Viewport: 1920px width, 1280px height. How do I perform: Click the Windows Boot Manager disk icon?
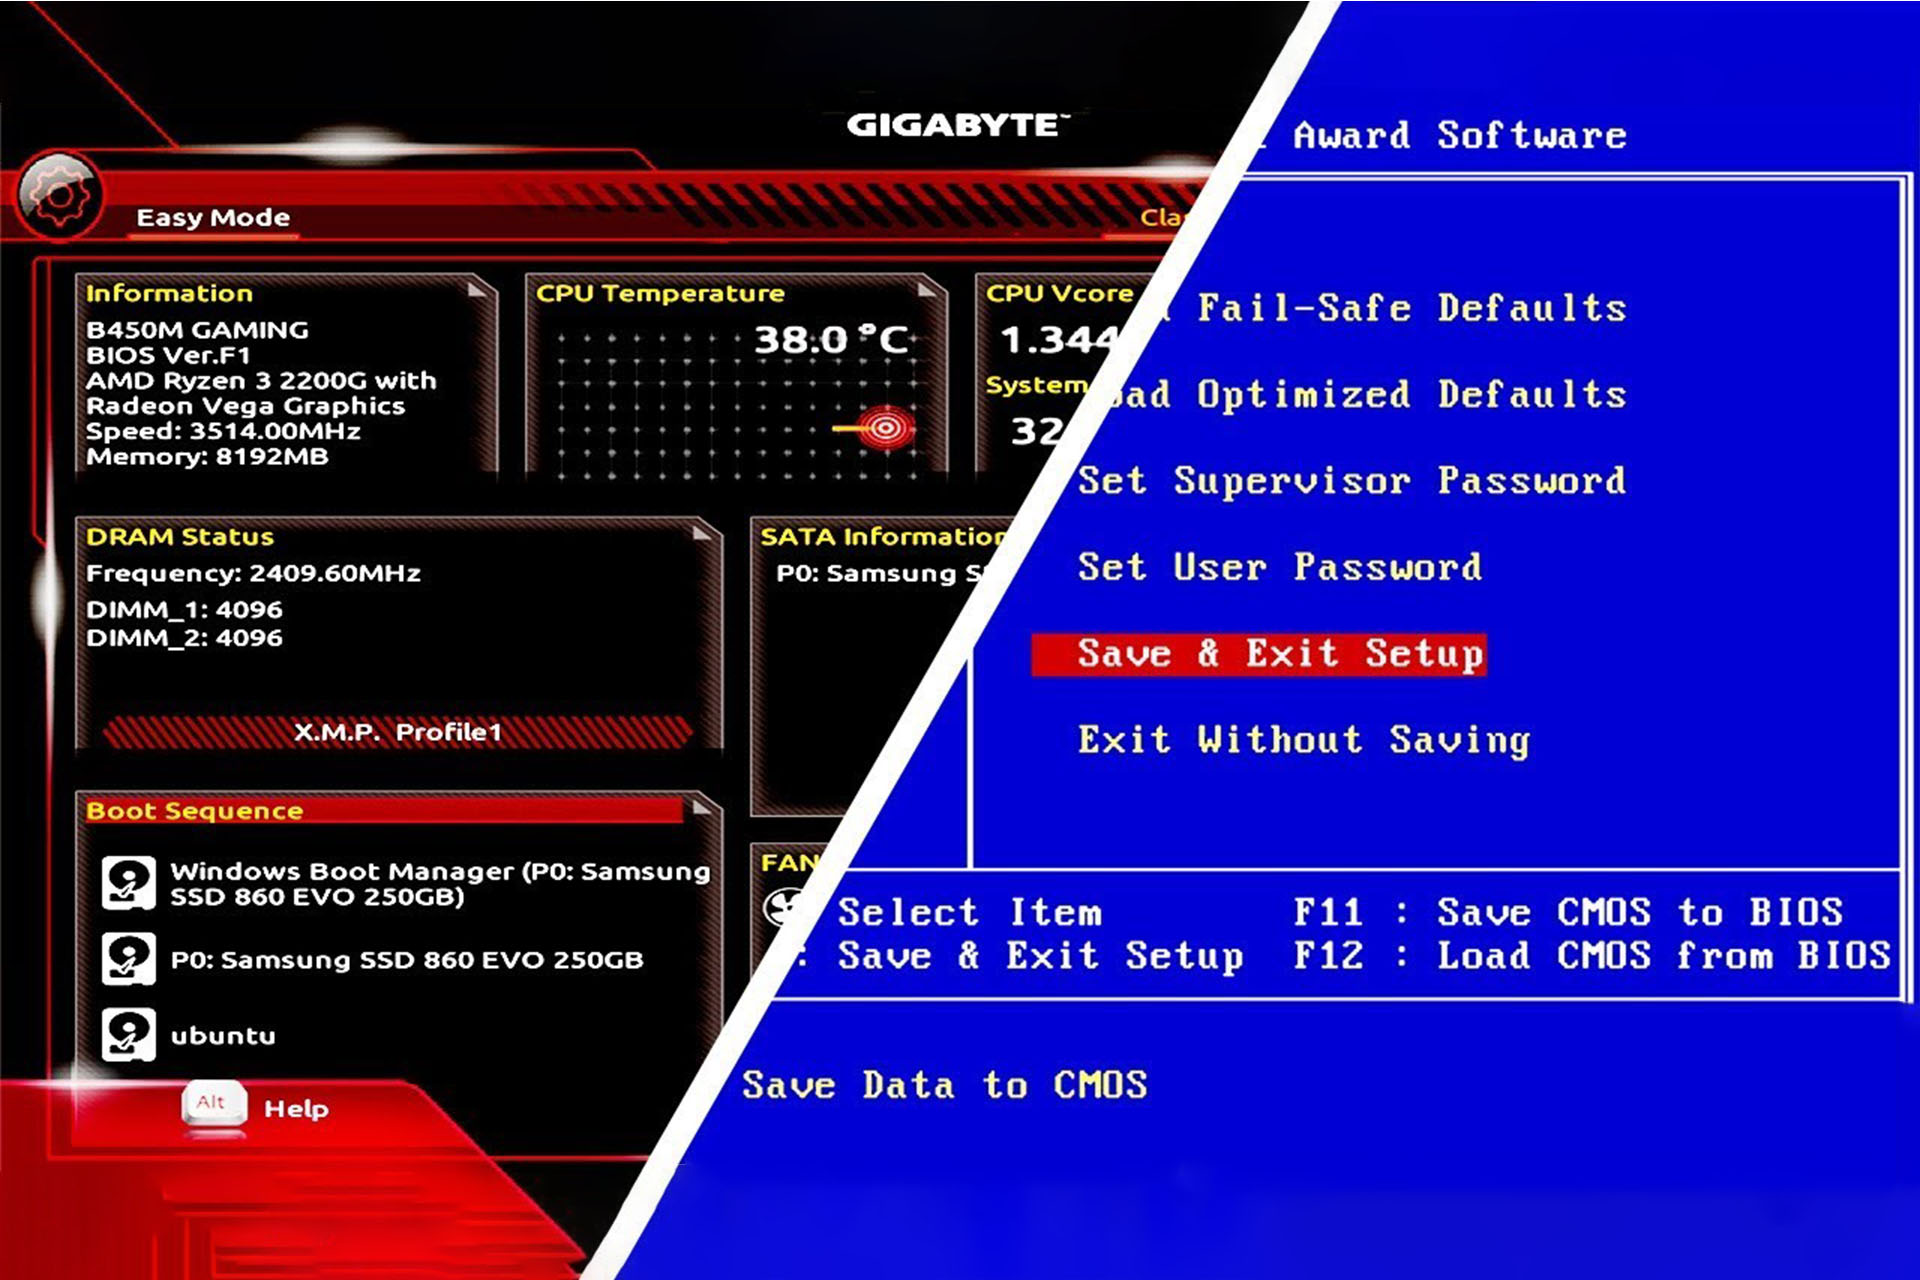tap(129, 883)
